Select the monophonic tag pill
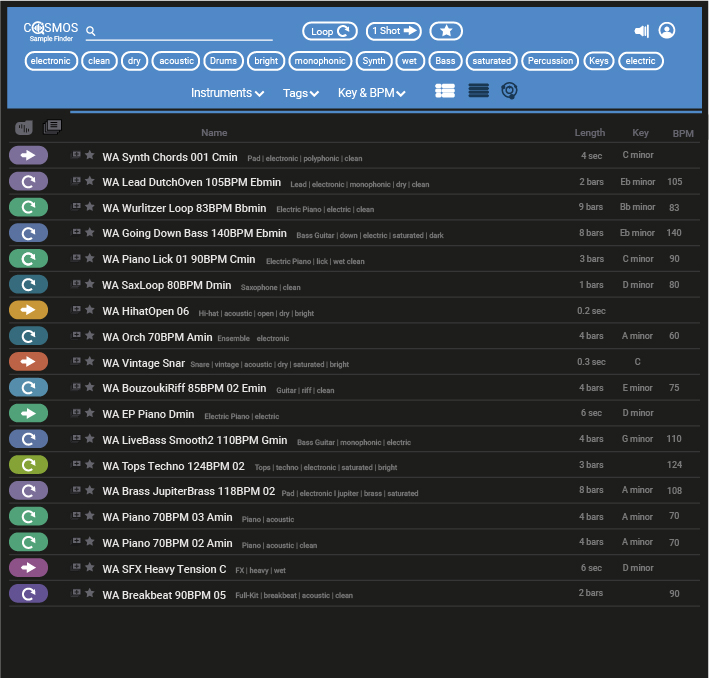Viewport: 709px width, 678px height. pos(320,61)
